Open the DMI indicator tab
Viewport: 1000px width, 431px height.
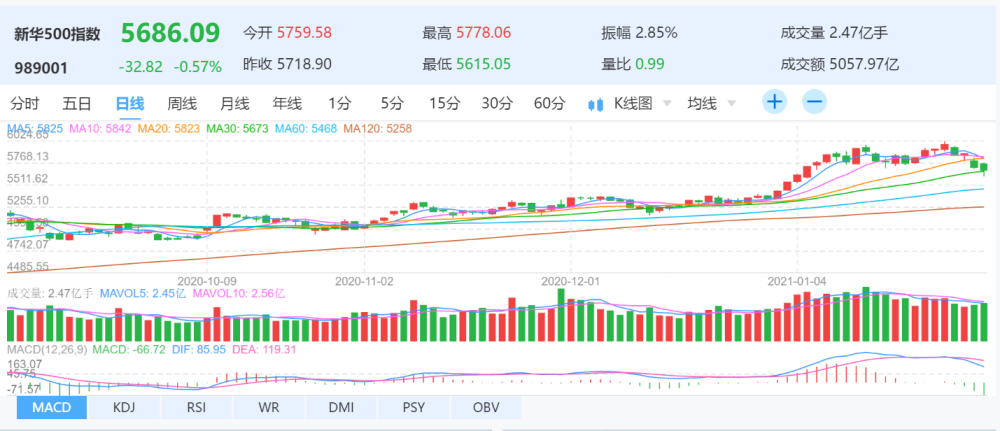[x=341, y=408]
